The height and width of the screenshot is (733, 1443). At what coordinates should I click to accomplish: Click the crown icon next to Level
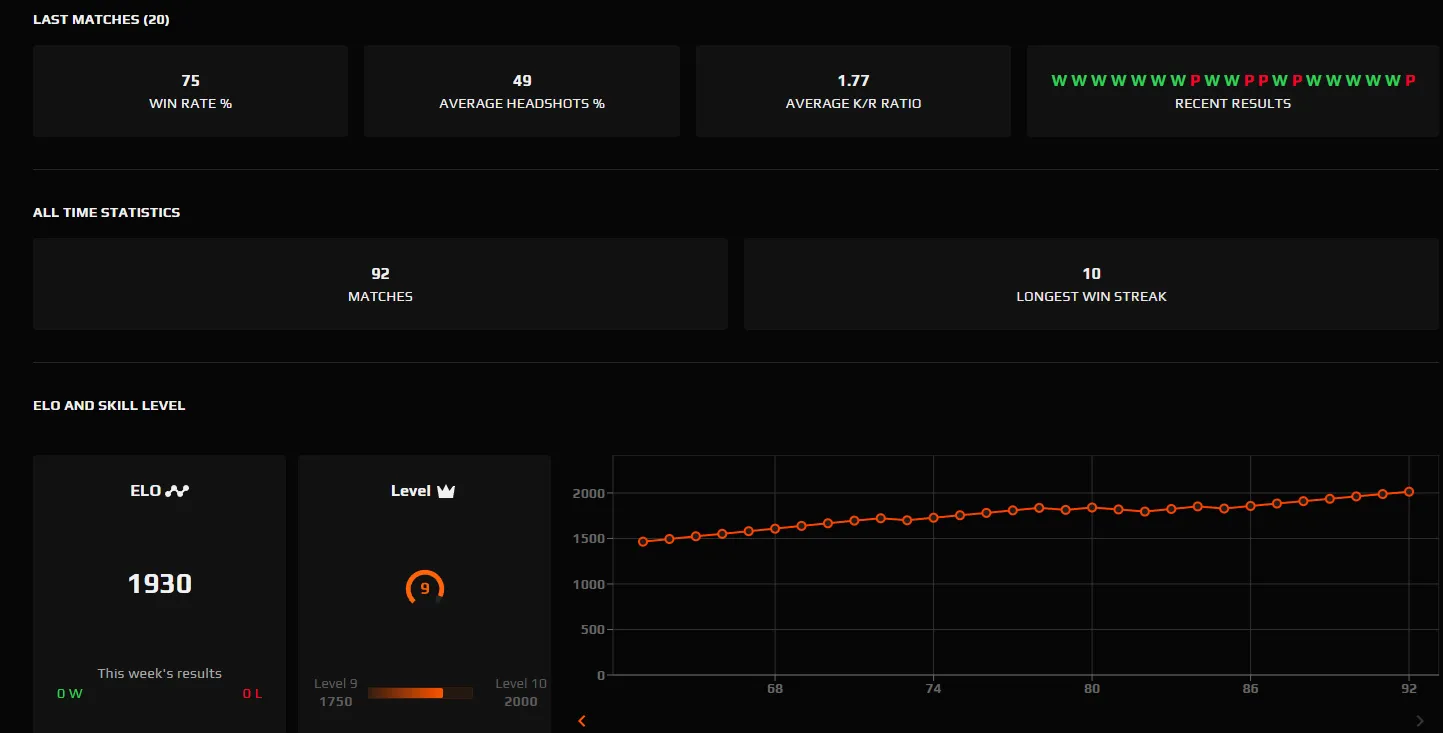pos(445,490)
